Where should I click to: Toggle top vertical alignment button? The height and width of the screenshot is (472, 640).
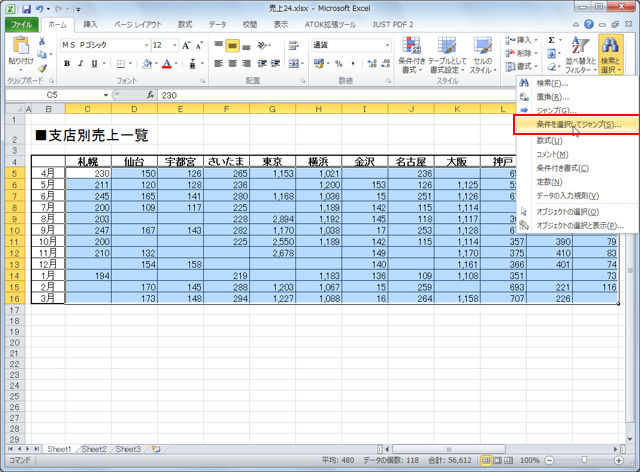(219, 45)
